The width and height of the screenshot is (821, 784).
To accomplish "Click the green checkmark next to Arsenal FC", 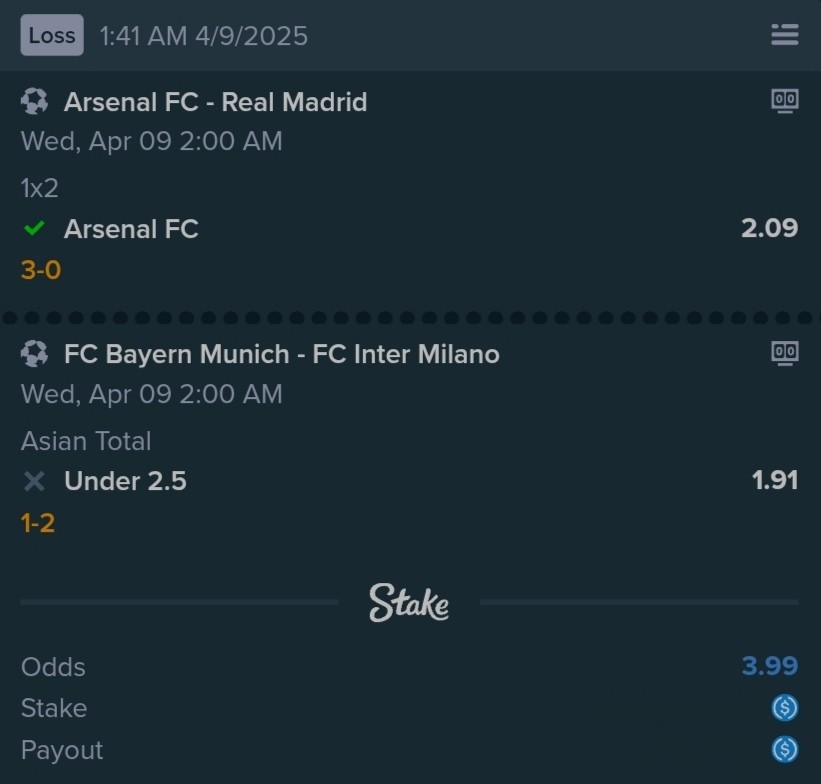I will [x=35, y=228].
